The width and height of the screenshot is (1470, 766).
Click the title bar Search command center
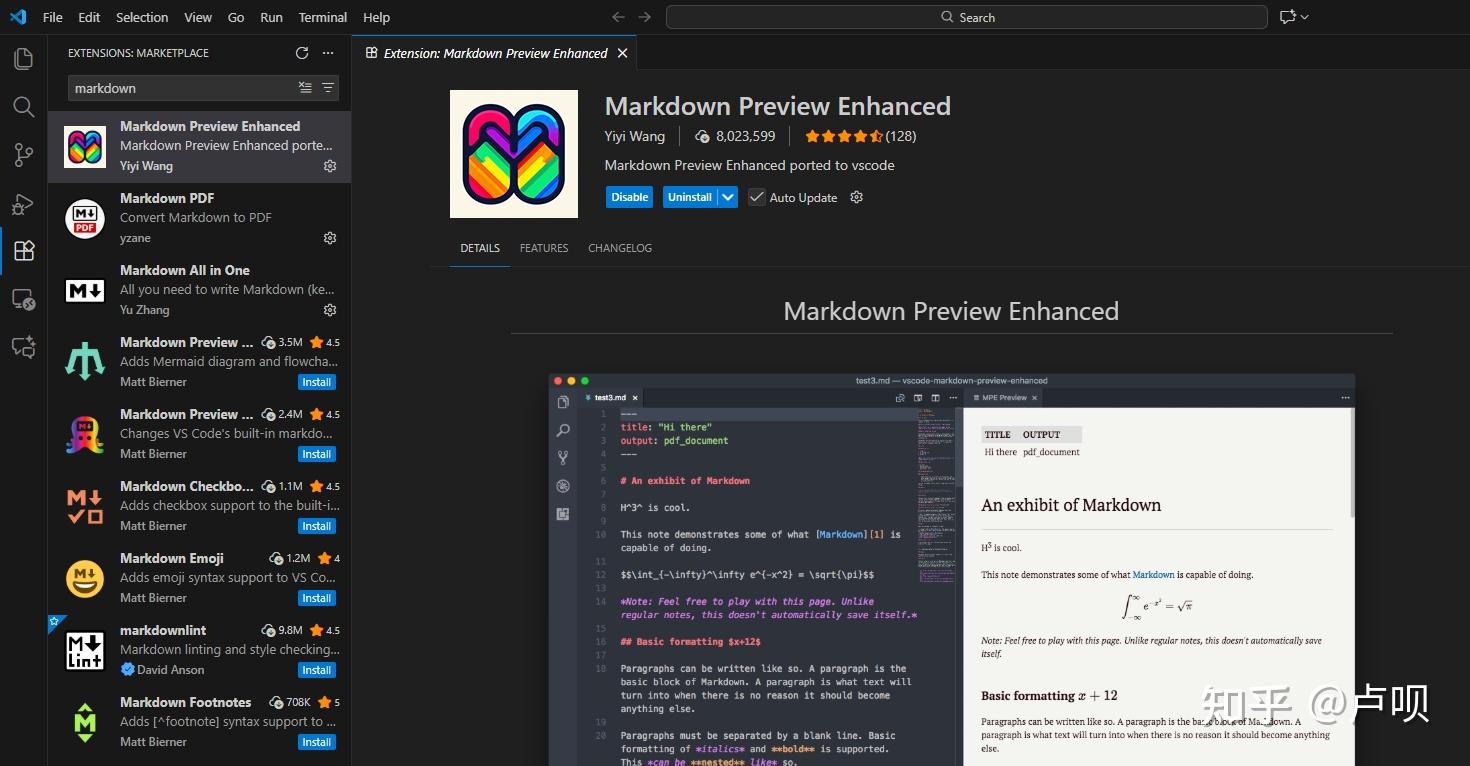point(967,17)
